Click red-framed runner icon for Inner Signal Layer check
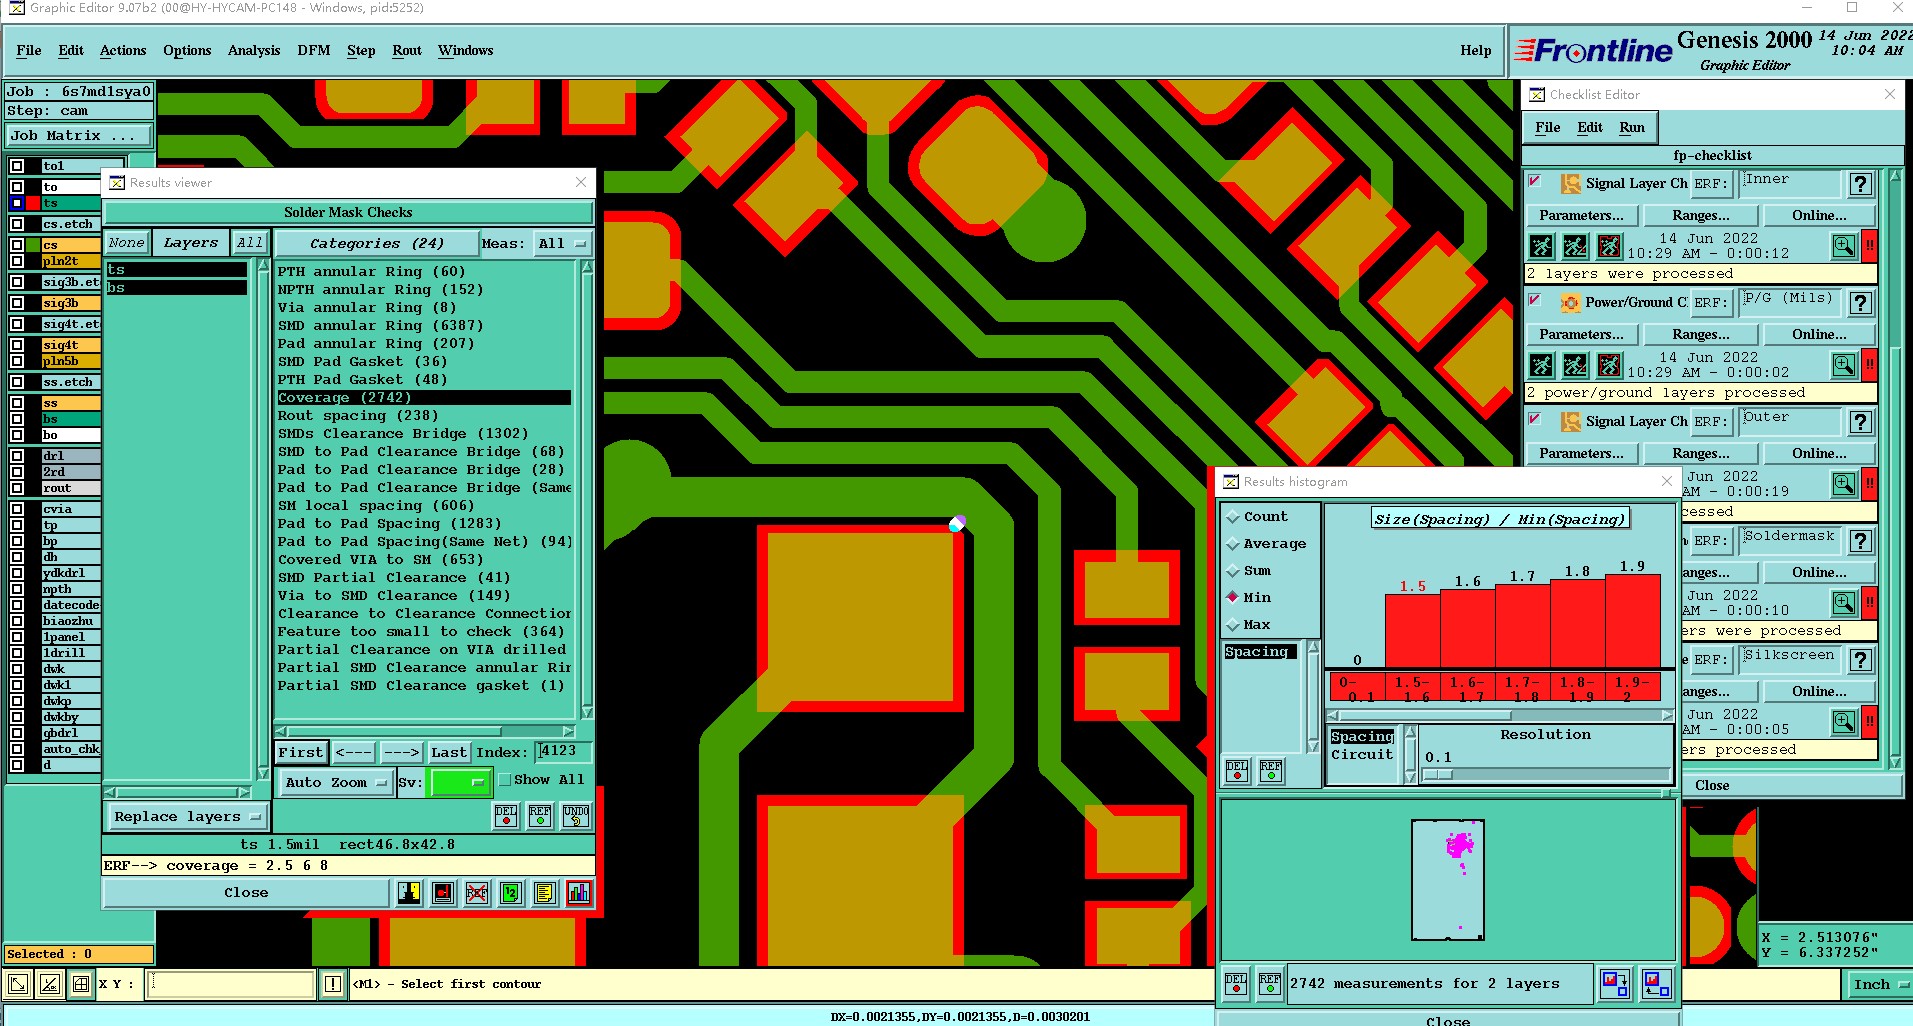The image size is (1913, 1026). (x=1609, y=246)
